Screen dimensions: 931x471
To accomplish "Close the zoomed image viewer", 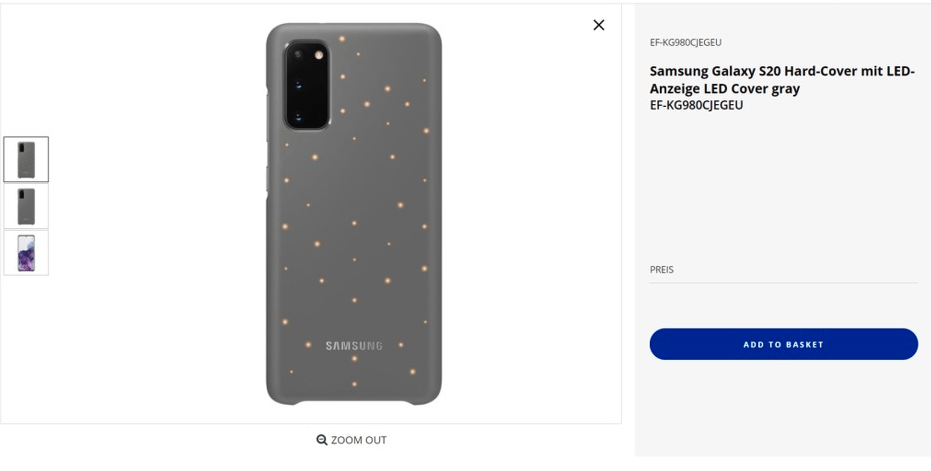I will click(598, 25).
